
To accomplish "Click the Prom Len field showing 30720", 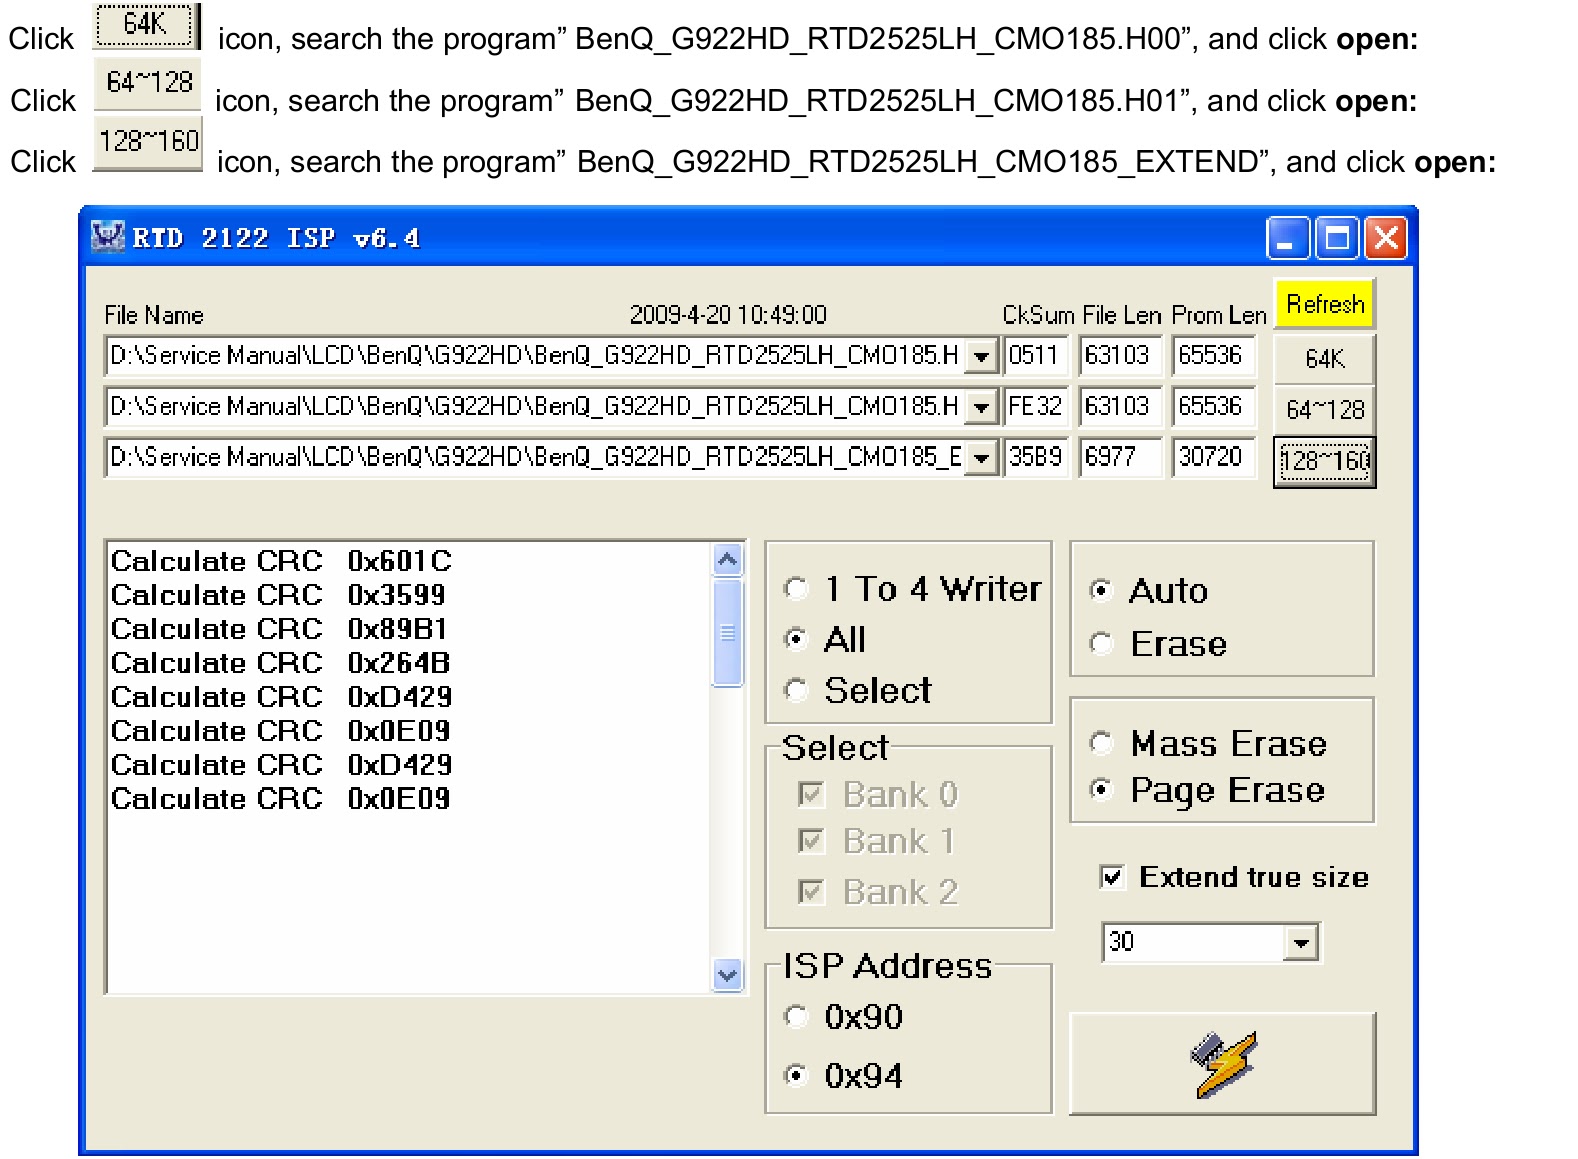I will pos(1214,458).
